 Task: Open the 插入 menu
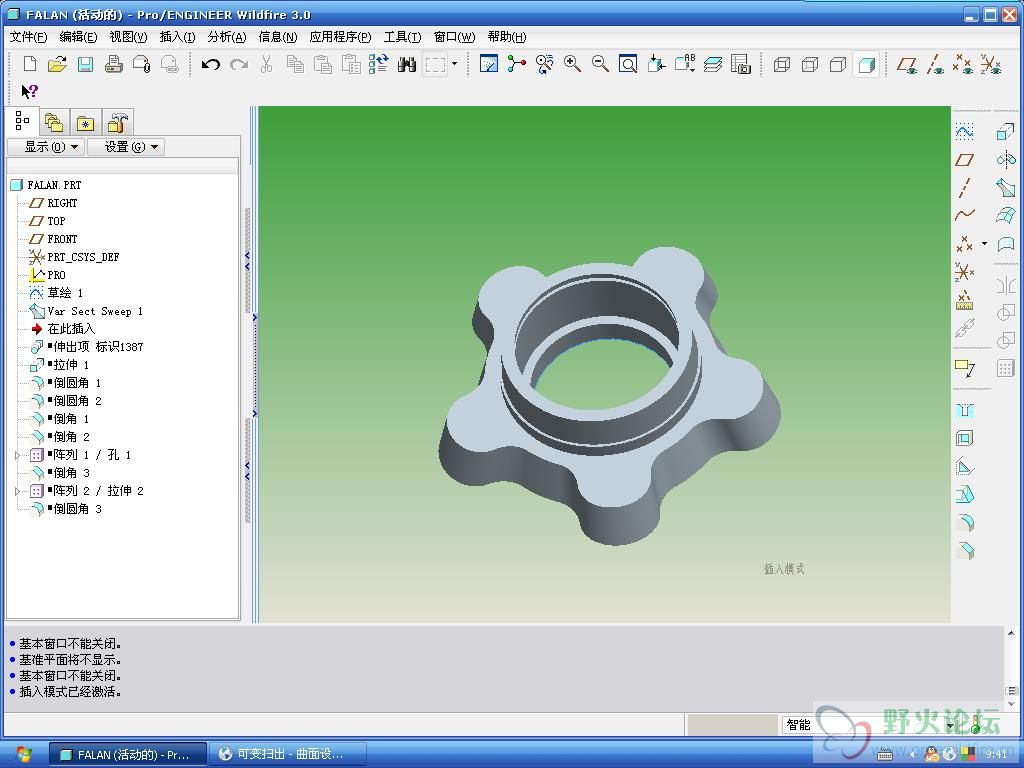tap(177, 37)
